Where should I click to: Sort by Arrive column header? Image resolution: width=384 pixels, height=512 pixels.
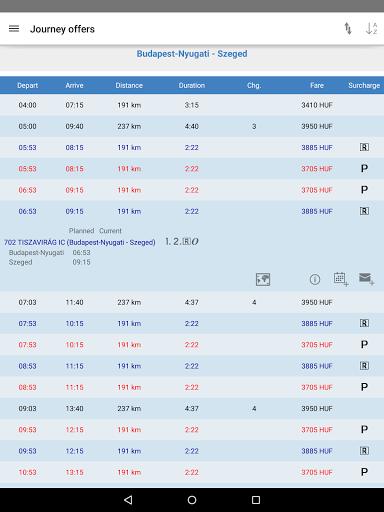coord(74,85)
